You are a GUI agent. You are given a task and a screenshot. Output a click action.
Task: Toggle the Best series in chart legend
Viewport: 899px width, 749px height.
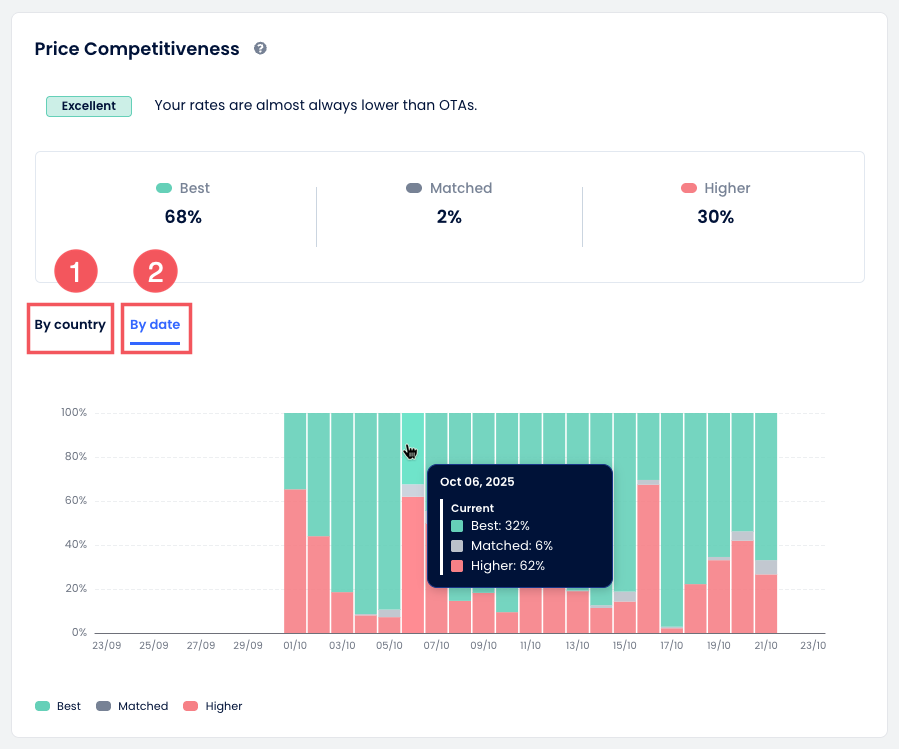click(58, 706)
